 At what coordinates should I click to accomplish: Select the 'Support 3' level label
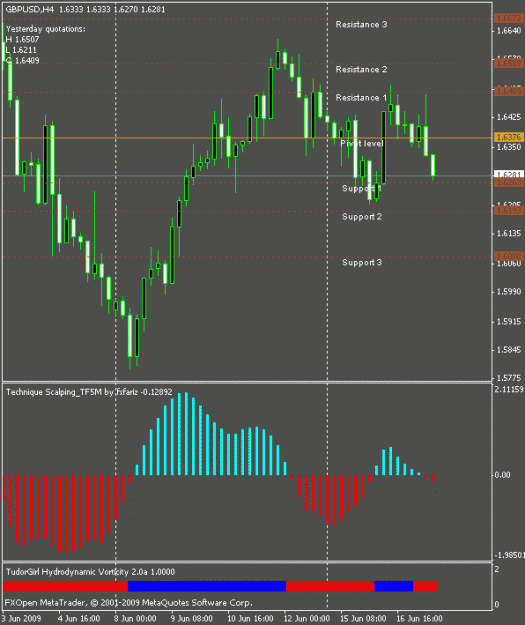[362, 262]
